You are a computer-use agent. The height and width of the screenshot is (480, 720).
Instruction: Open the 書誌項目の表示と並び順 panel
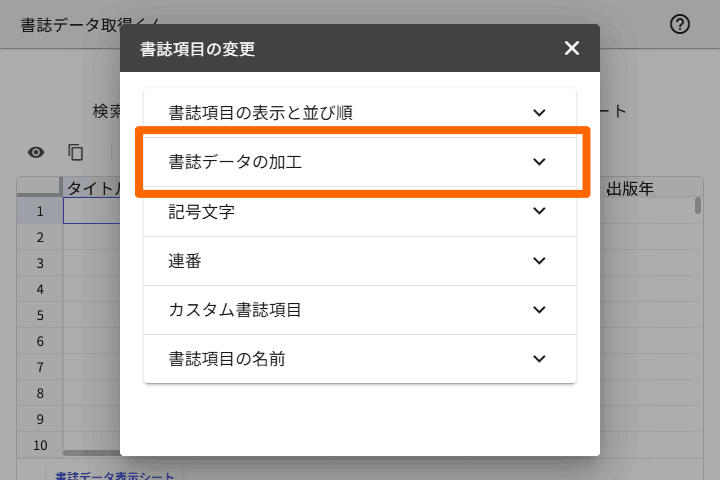[x=261, y=113]
